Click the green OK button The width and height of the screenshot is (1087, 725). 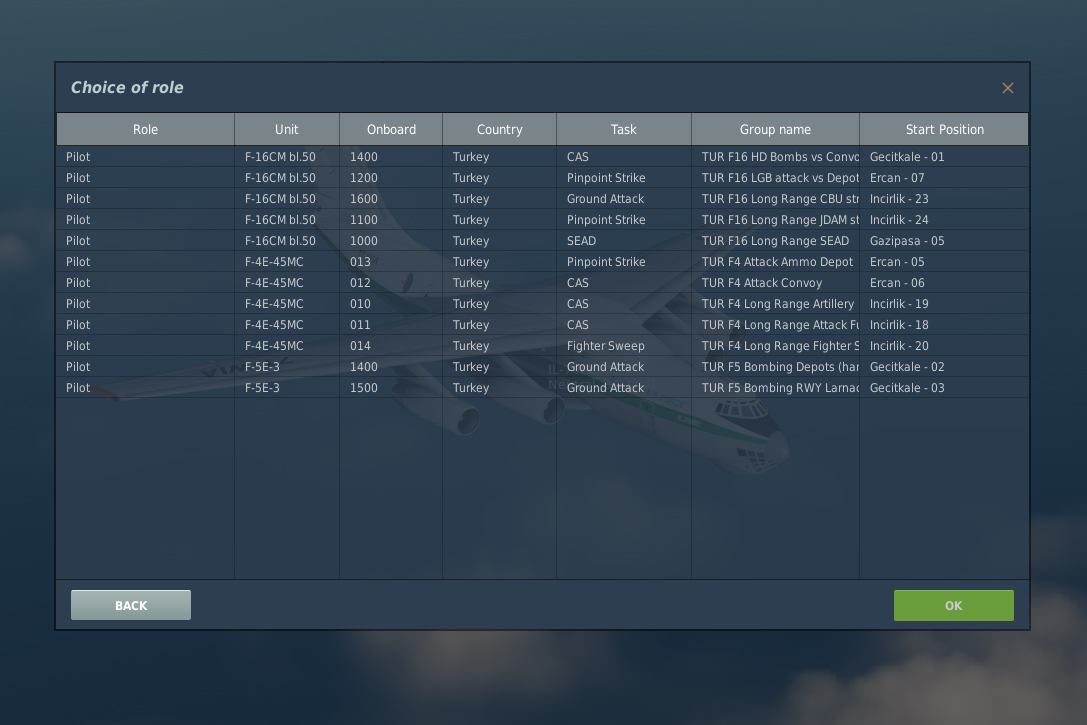tap(953, 605)
